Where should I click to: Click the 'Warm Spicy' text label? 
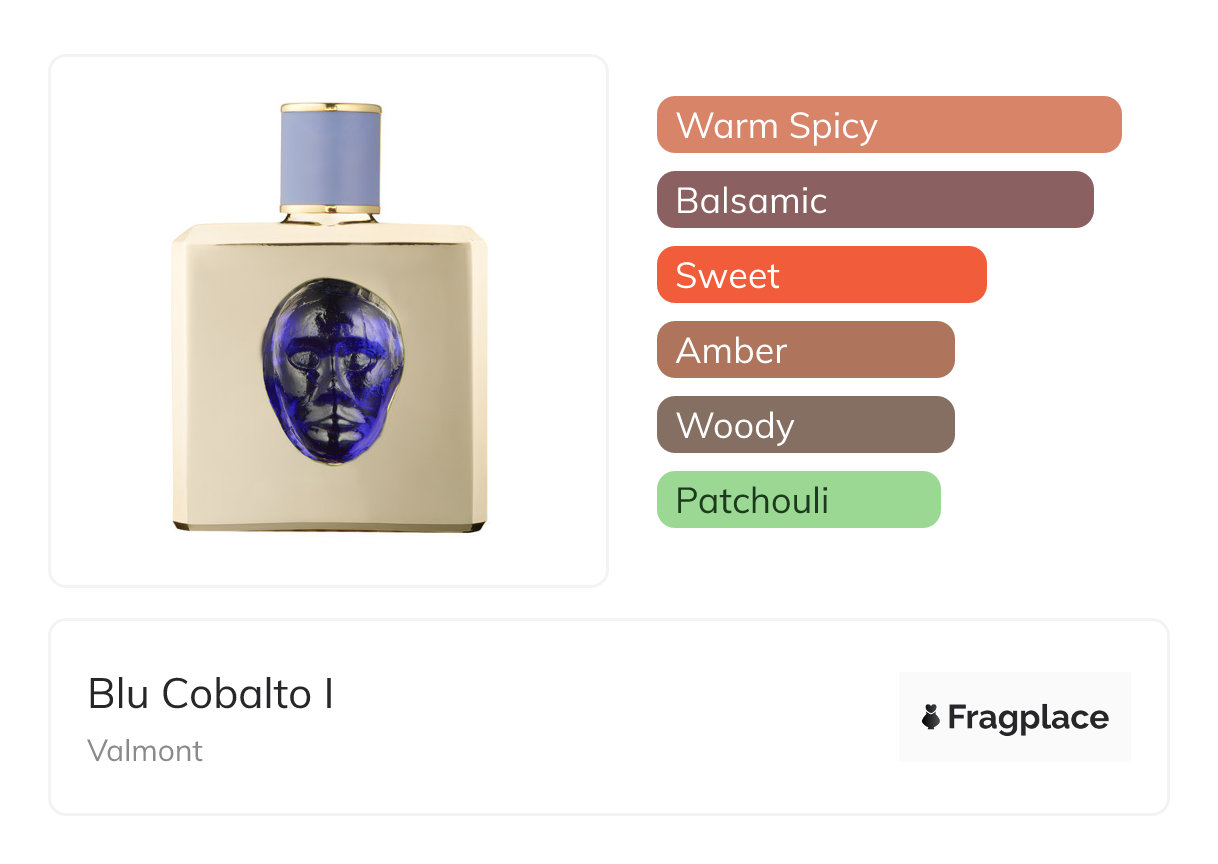click(x=777, y=126)
